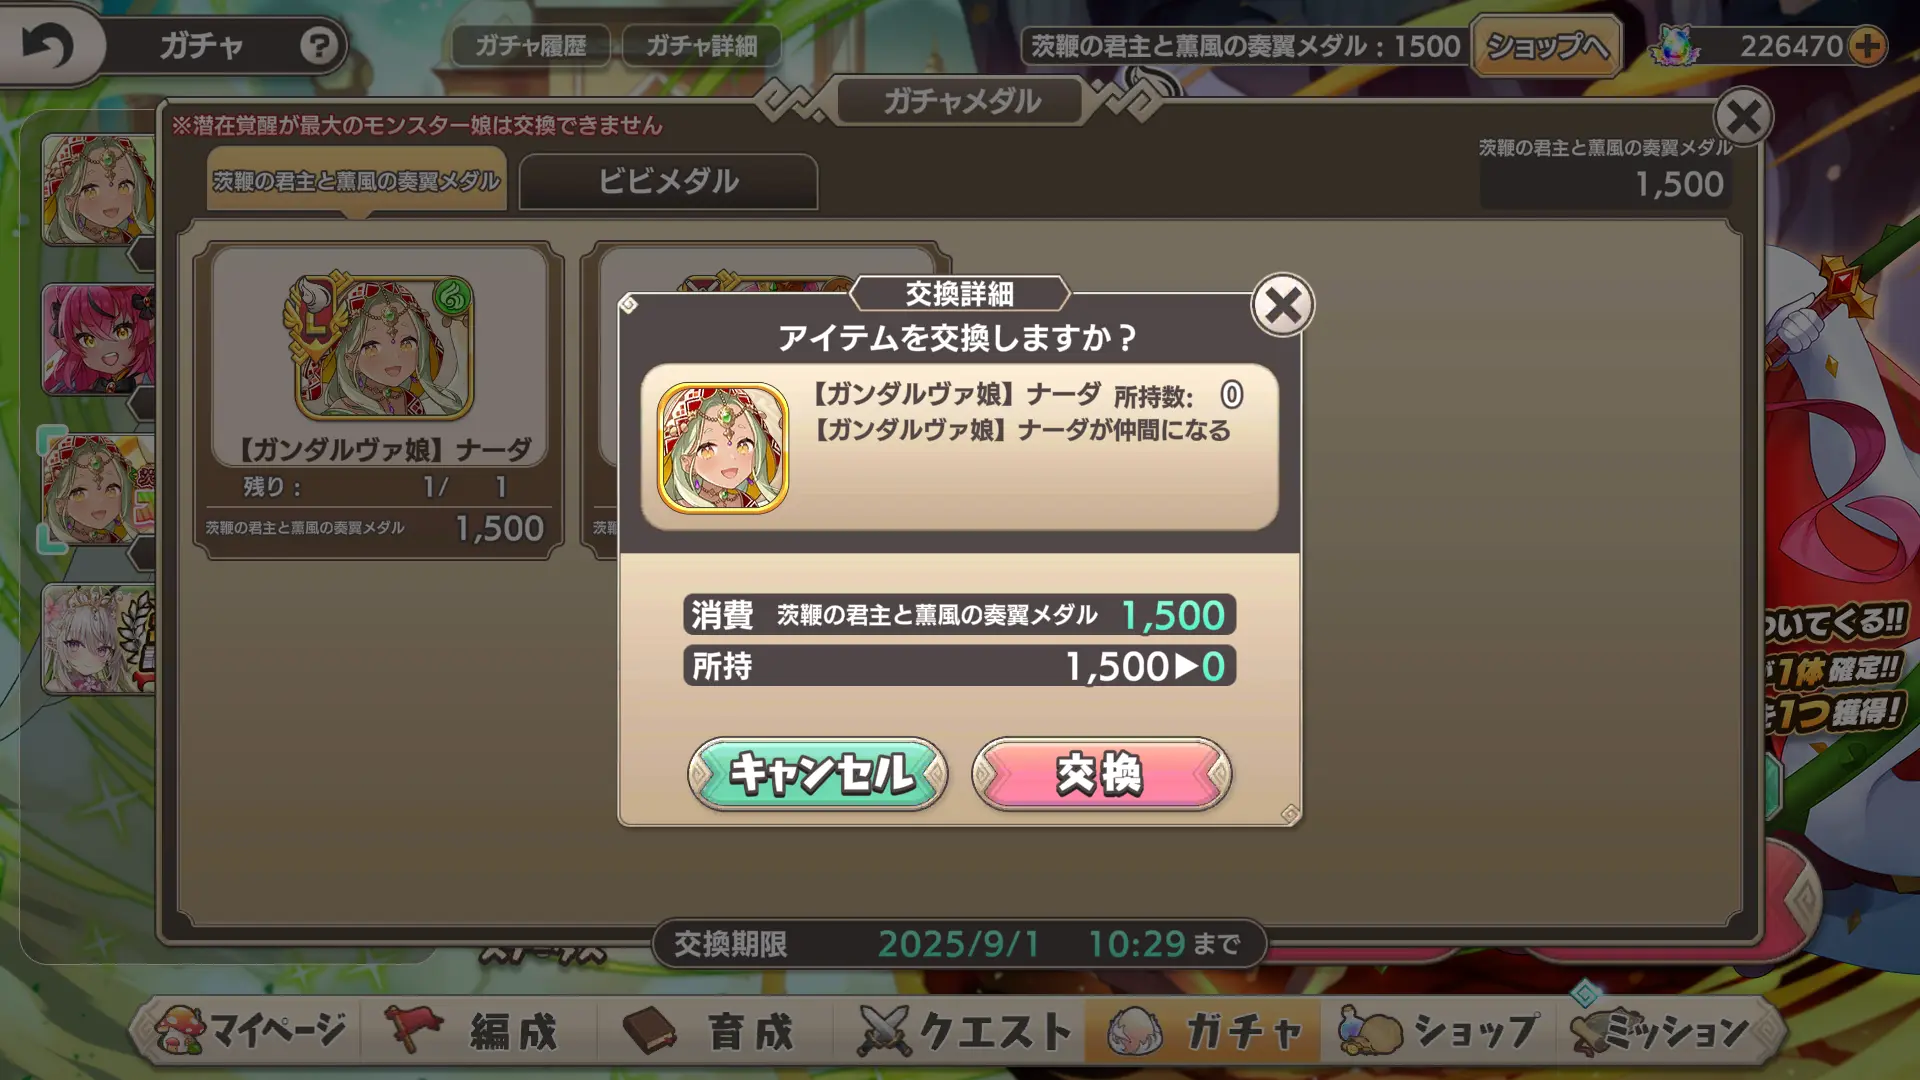This screenshot has height=1080, width=1920.
Task: Open ガチャ履歴
Action: coord(530,46)
